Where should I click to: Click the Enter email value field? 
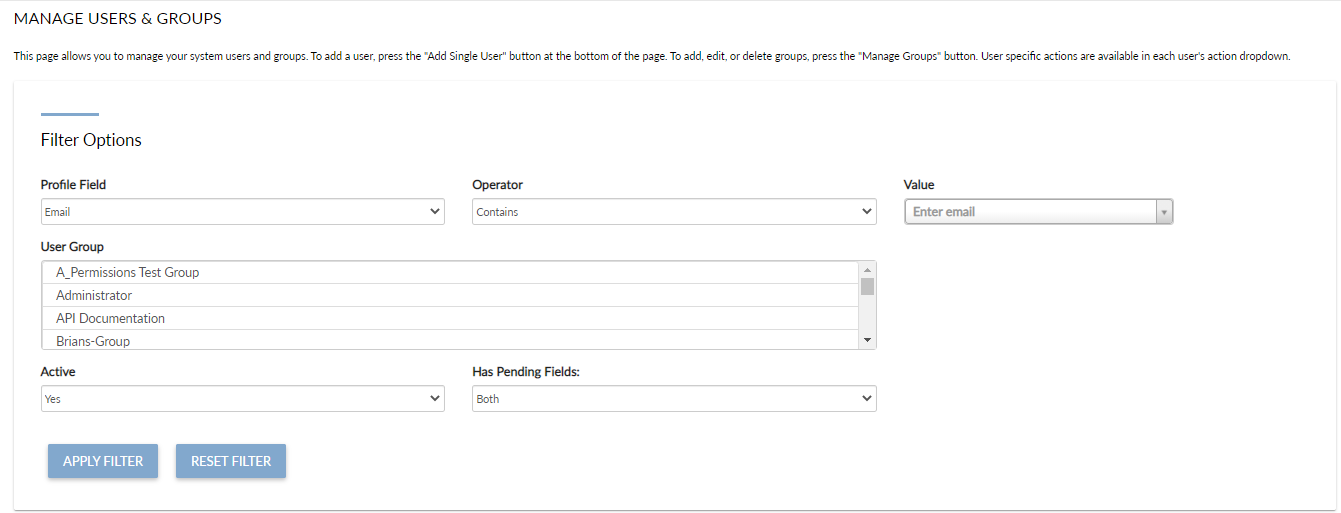1030,212
